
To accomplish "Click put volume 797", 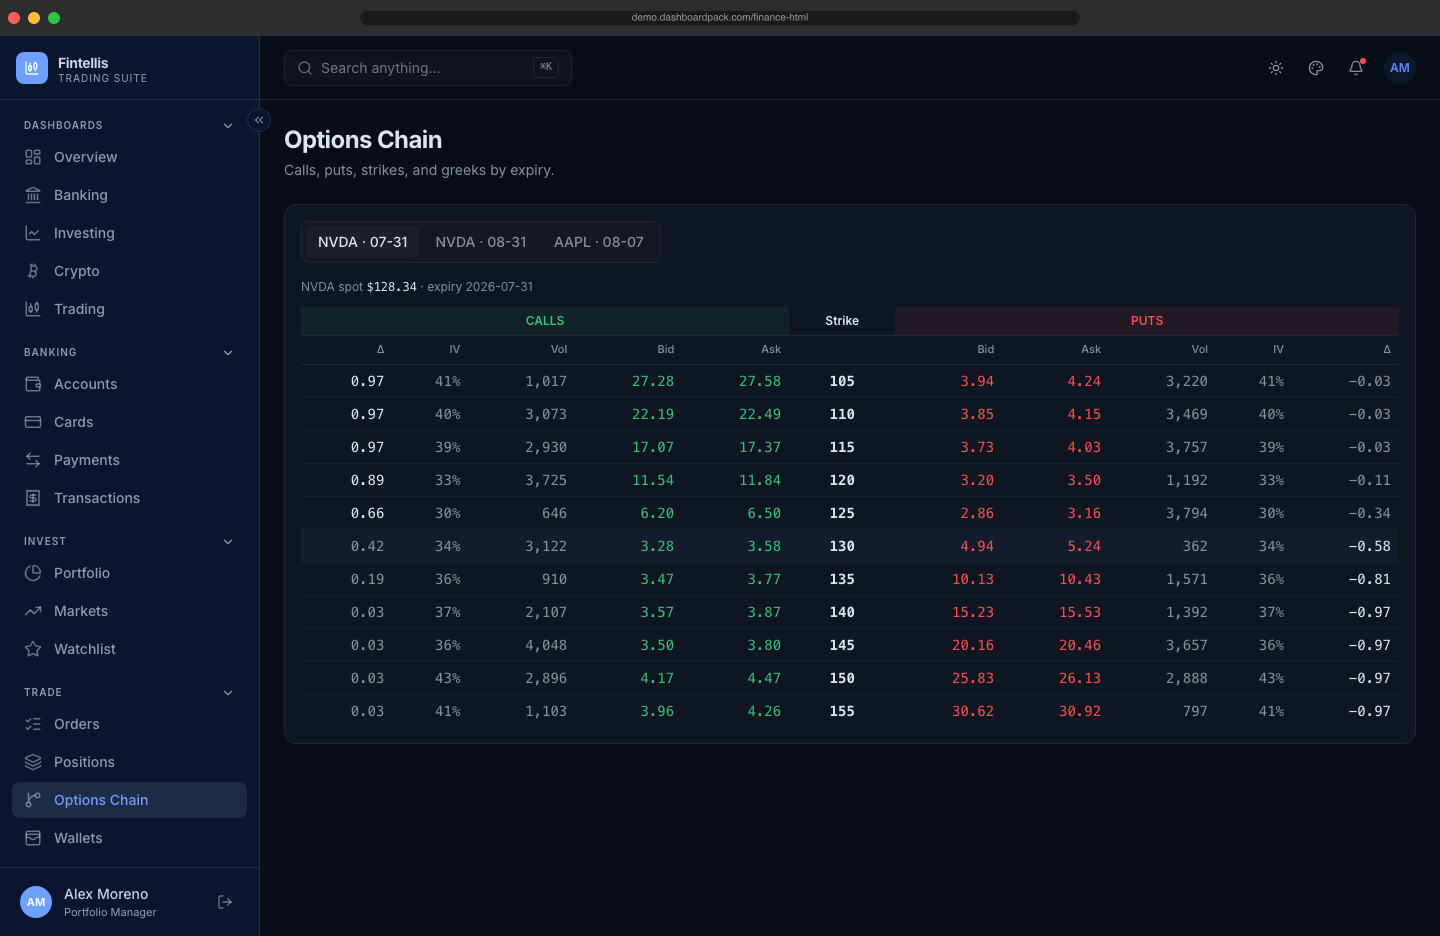I will pos(1195,711).
